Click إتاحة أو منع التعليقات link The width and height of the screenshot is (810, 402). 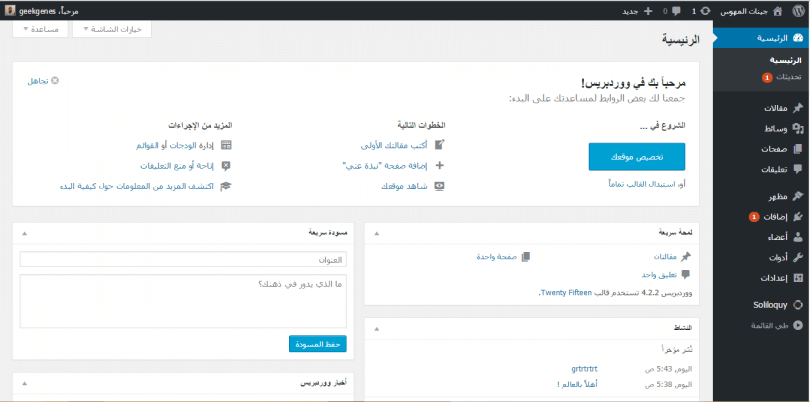[178, 165]
